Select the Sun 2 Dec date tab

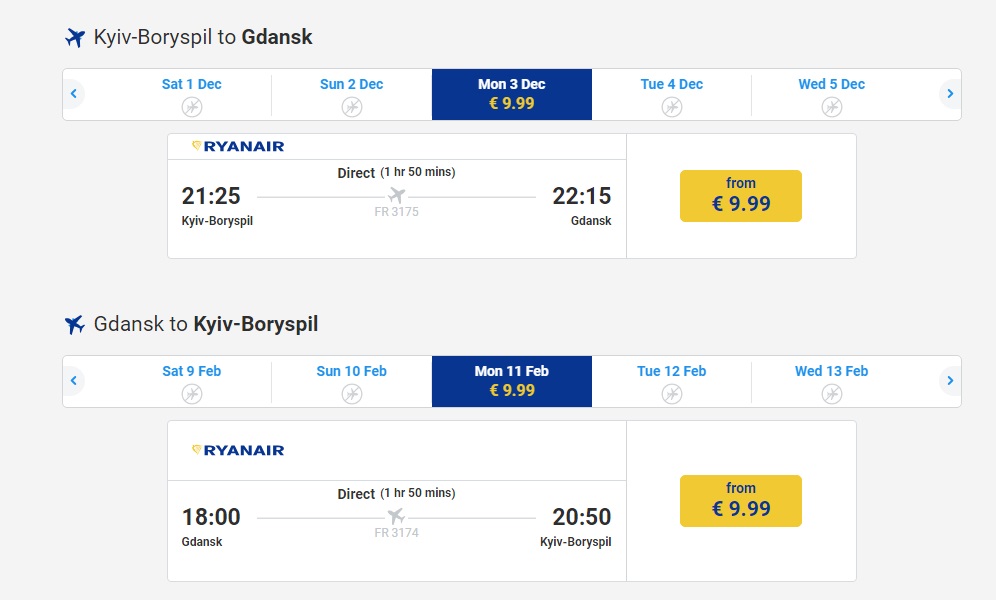(352, 94)
